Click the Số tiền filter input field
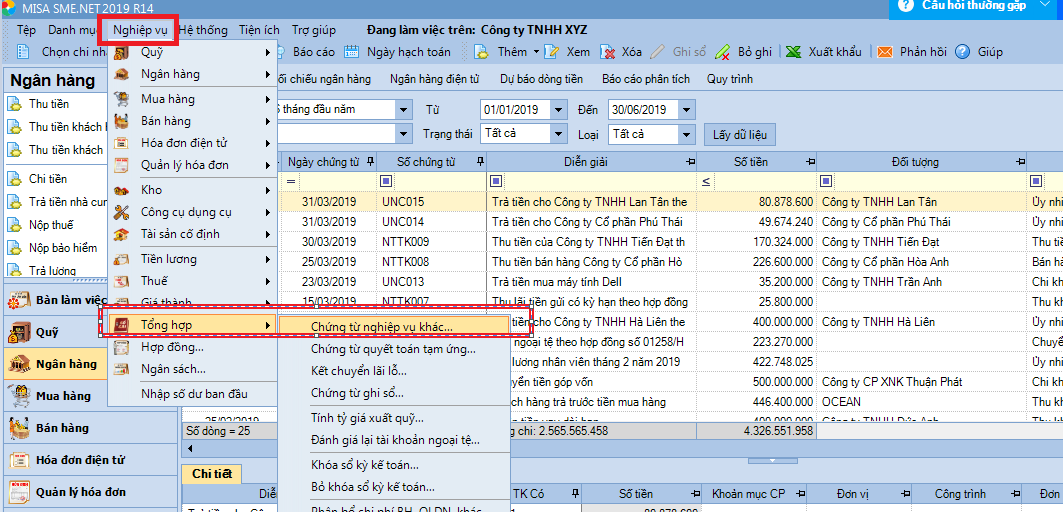 [764, 181]
